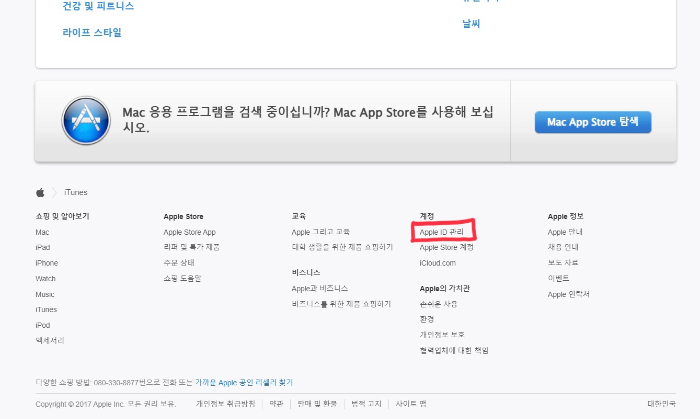The width and height of the screenshot is (700, 419).
Task: Open the 'Apple ID 관리' link
Action: click(x=442, y=232)
